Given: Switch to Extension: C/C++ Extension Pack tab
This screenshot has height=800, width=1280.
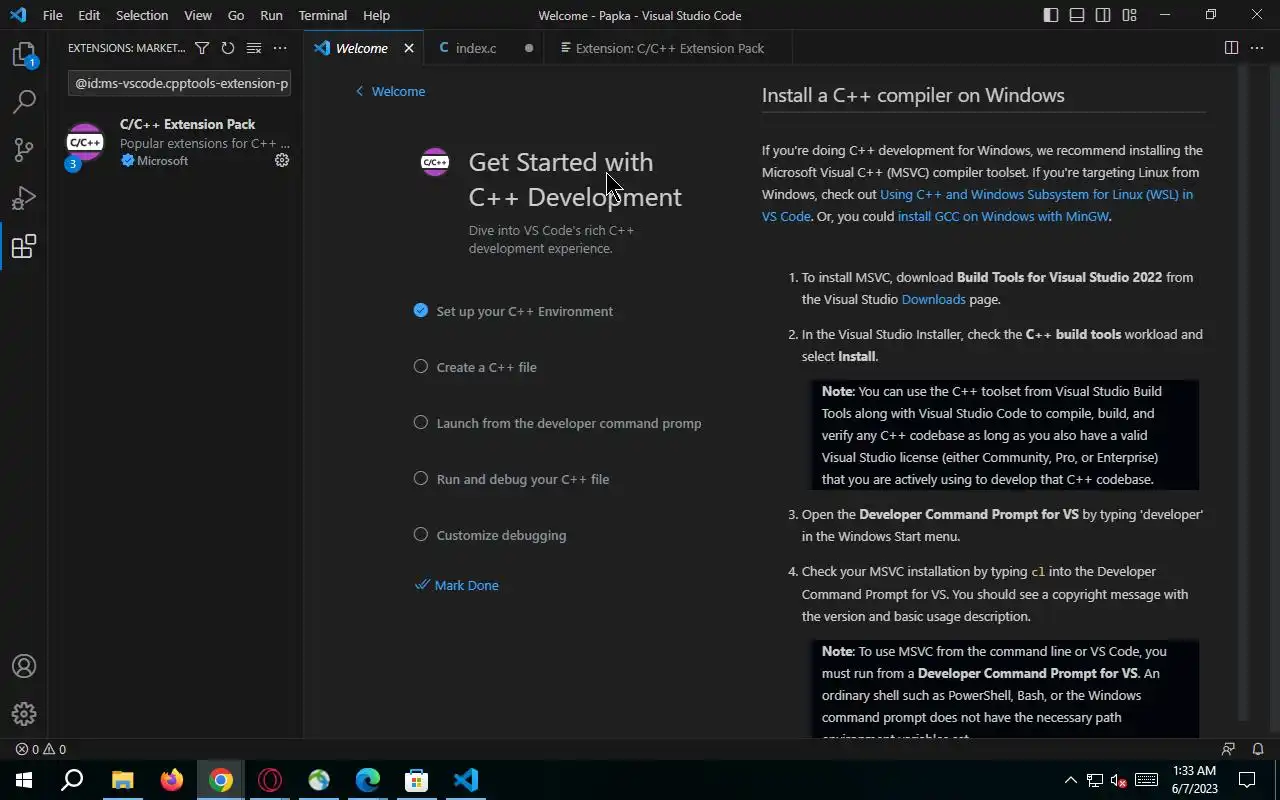Looking at the screenshot, I should coord(670,48).
